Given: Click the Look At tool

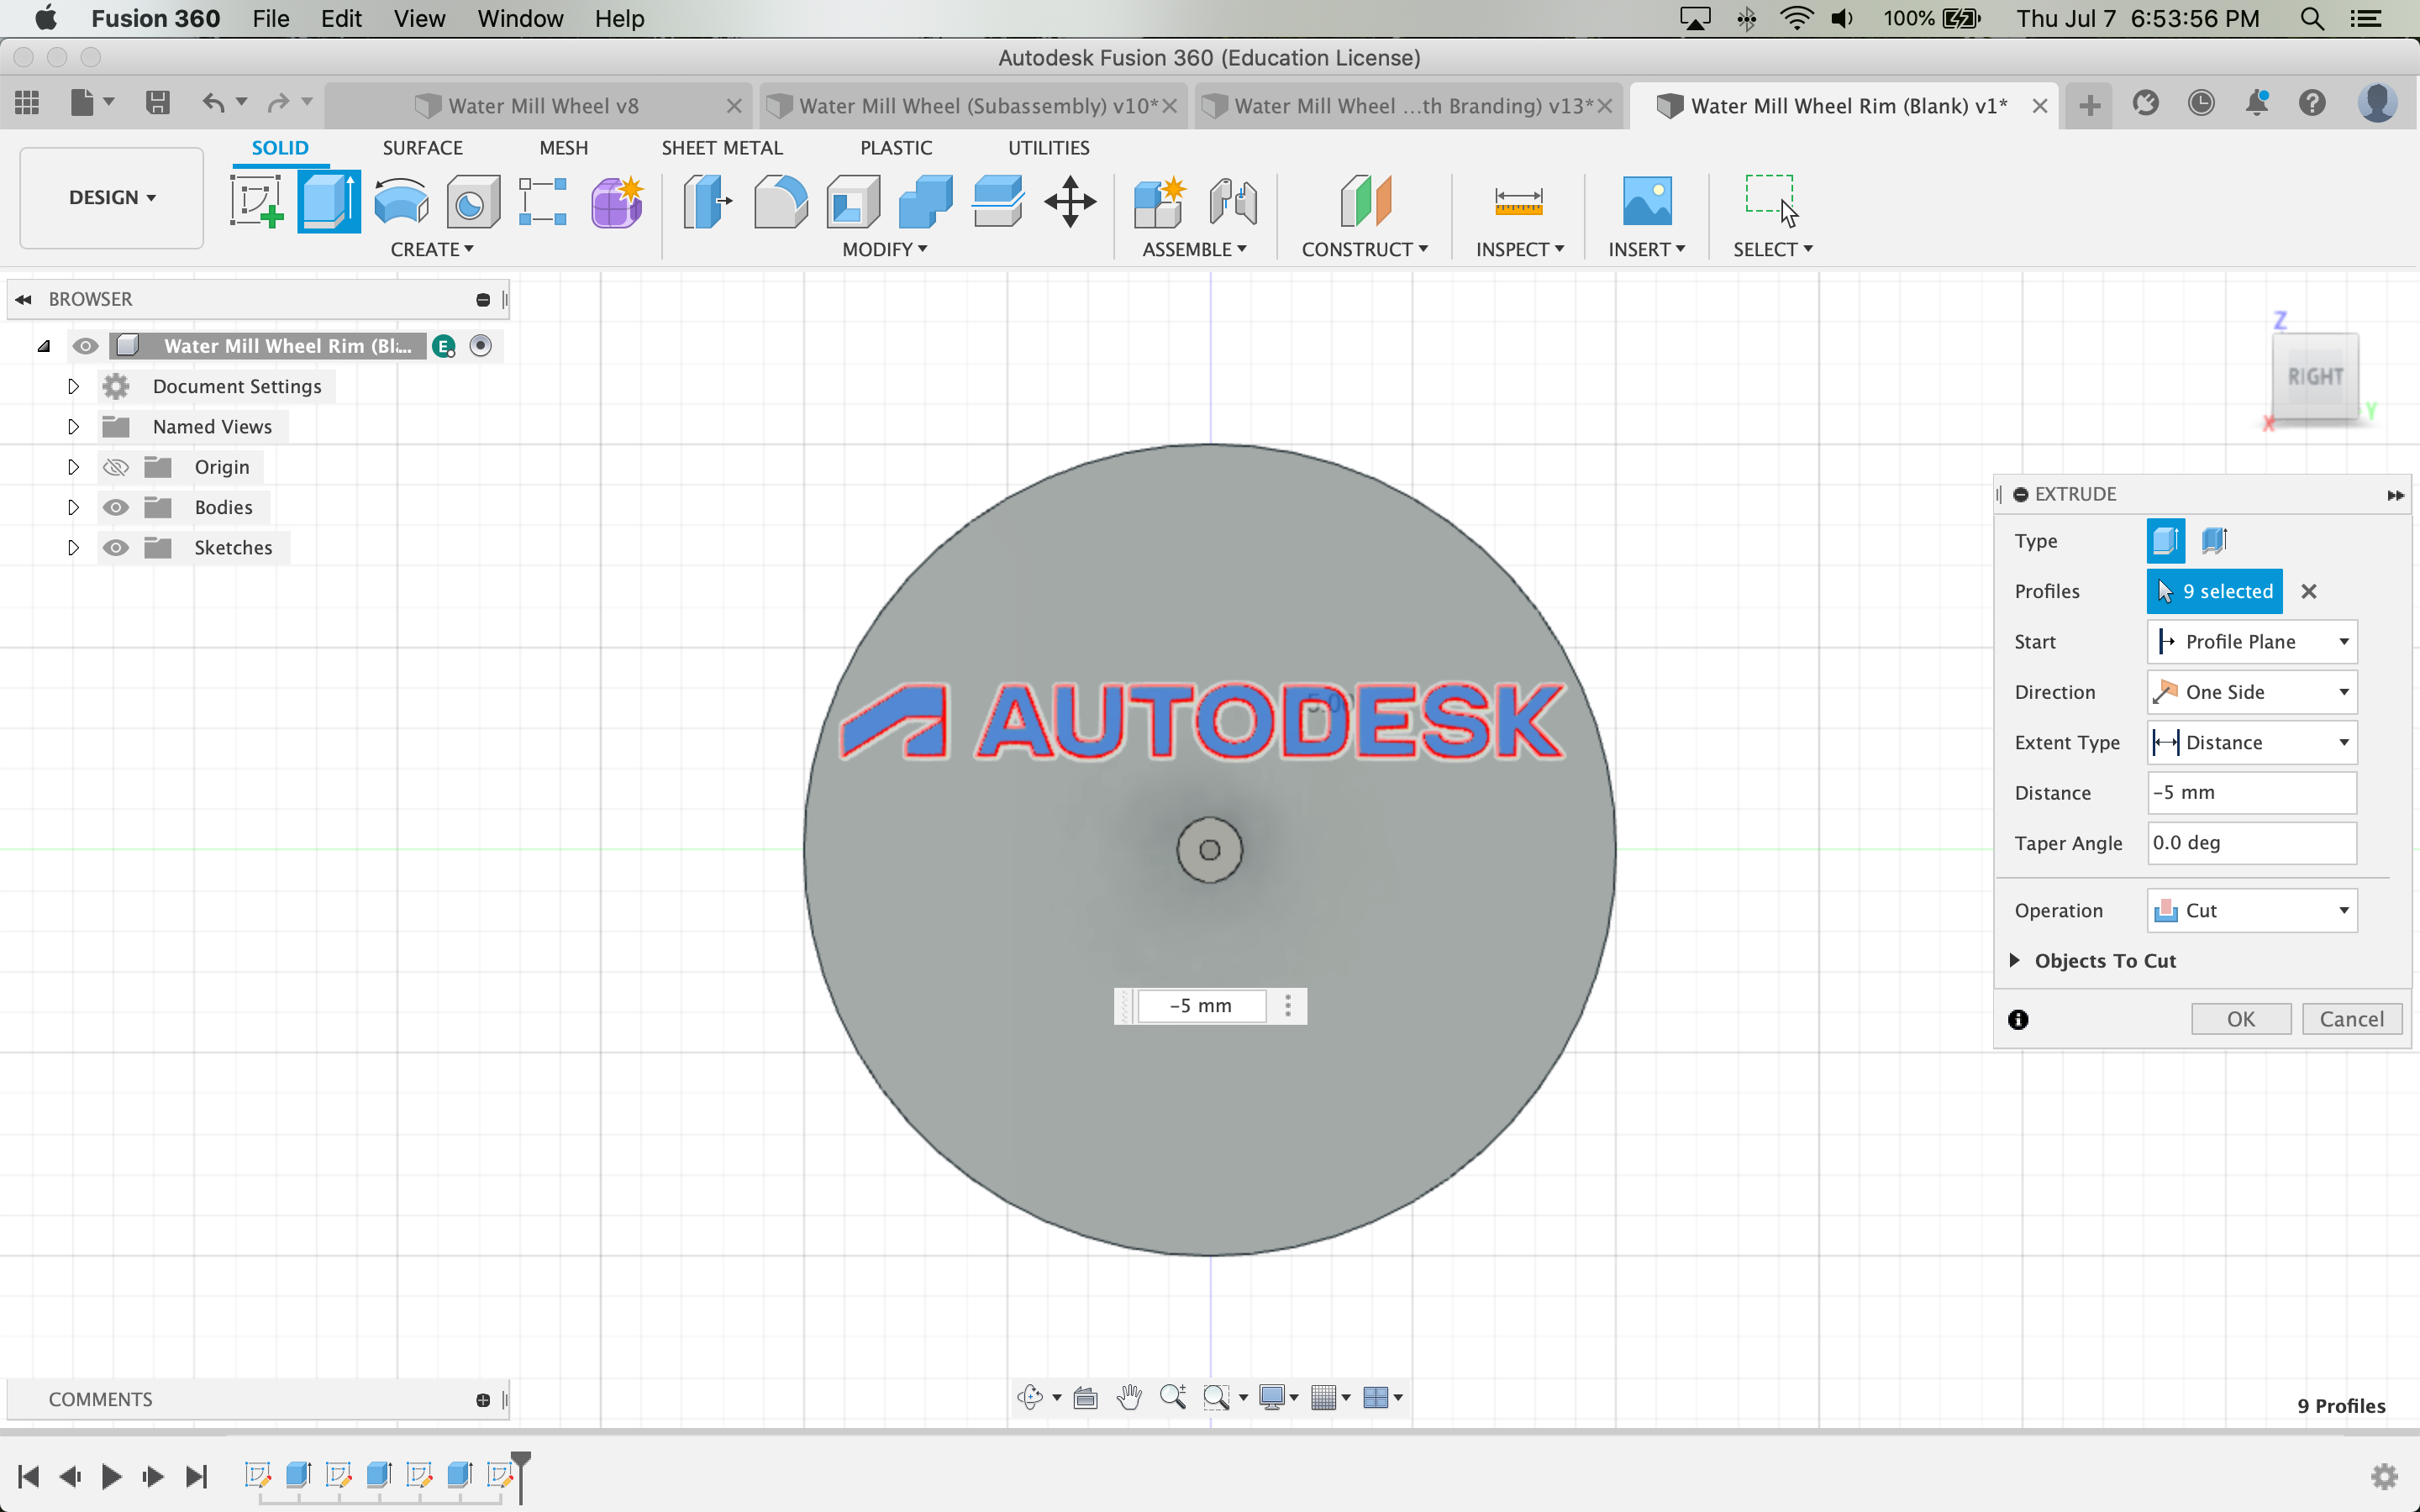Looking at the screenshot, I should (1085, 1397).
